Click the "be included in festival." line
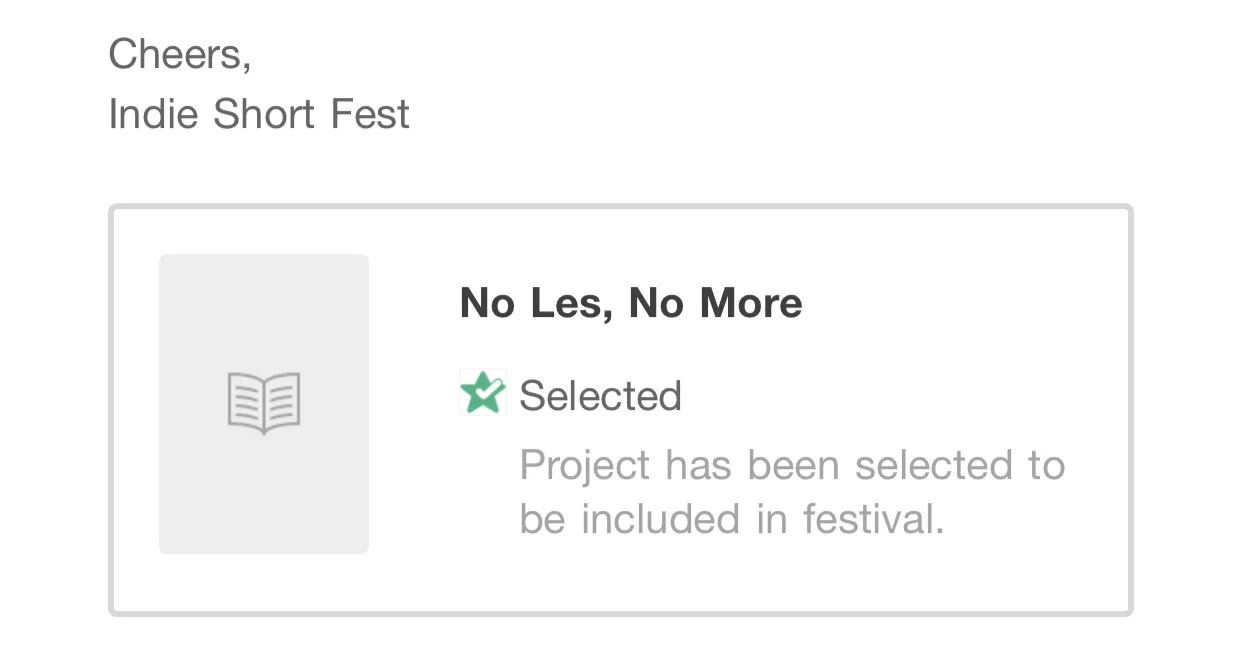1242x667 pixels. click(x=731, y=519)
